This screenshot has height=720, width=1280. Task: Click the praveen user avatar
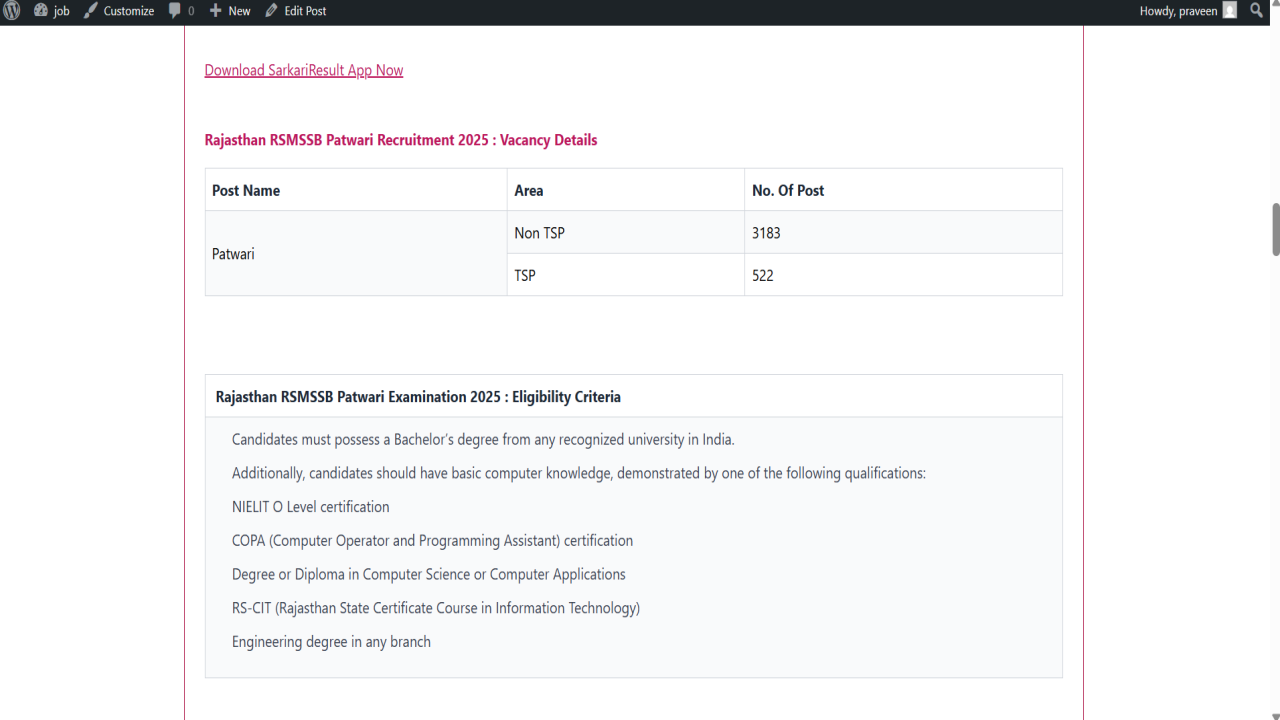1230,11
